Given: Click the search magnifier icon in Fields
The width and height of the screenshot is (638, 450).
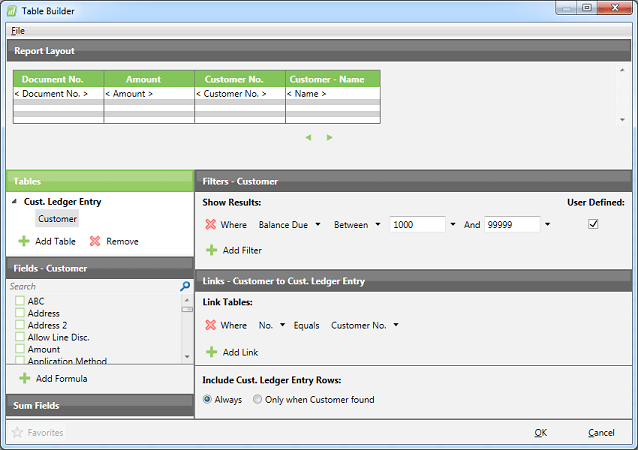Looking at the screenshot, I should tap(185, 286).
